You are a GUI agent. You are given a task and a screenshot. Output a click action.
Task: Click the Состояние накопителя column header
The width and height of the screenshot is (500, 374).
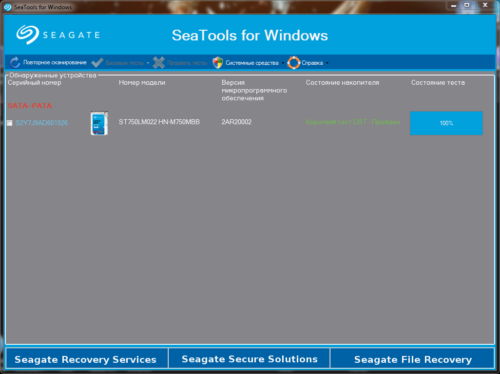(342, 83)
